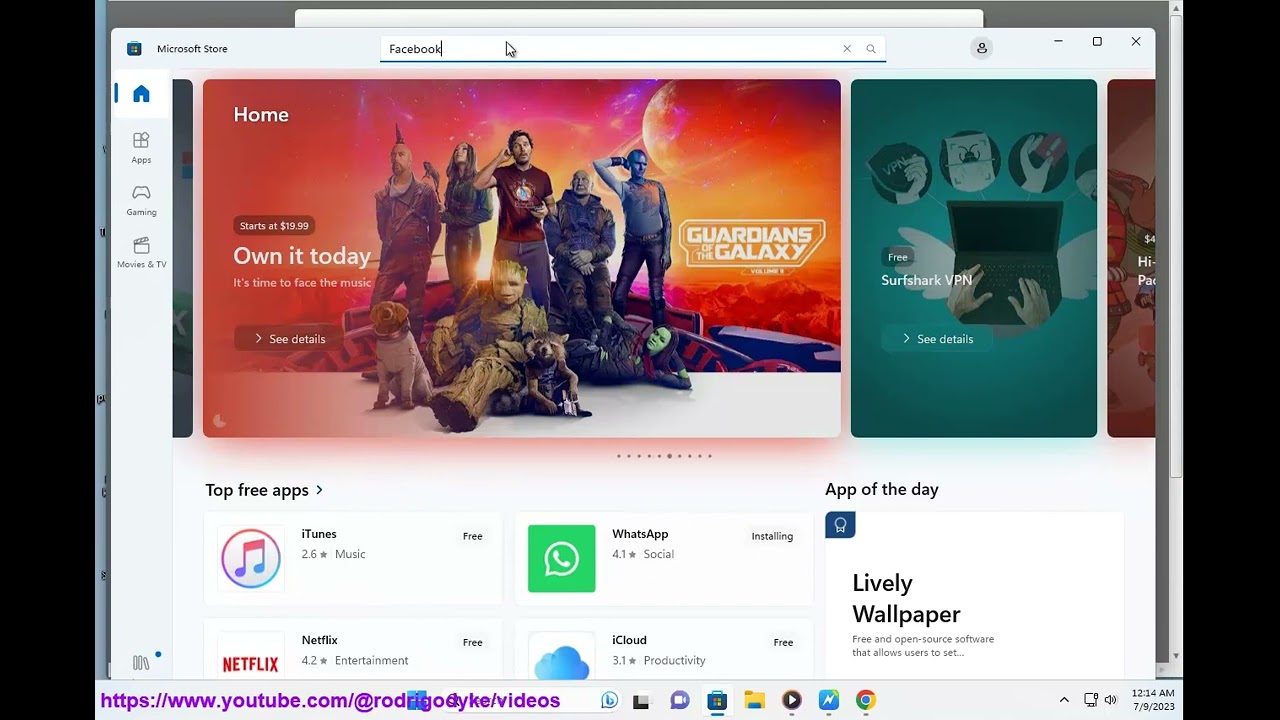The height and width of the screenshot is (720, 1280).
Task: Open Google Chrome from taskbar
Action: coord(866,701)
